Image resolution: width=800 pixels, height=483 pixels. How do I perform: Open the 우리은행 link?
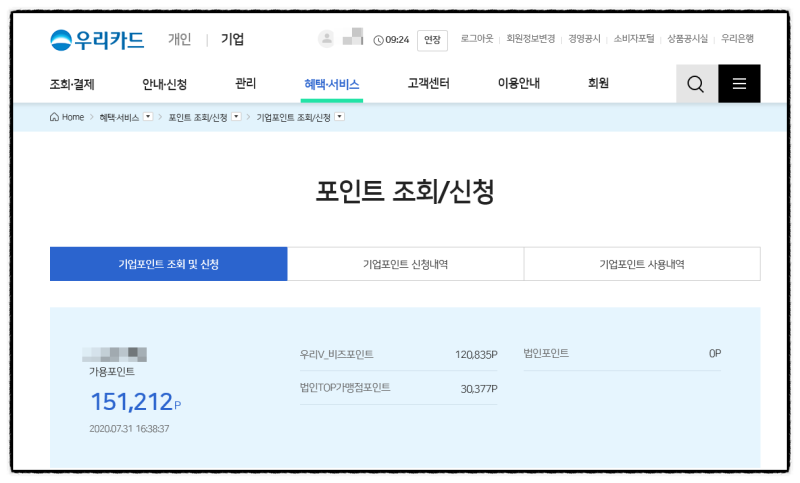pos(737,39)
